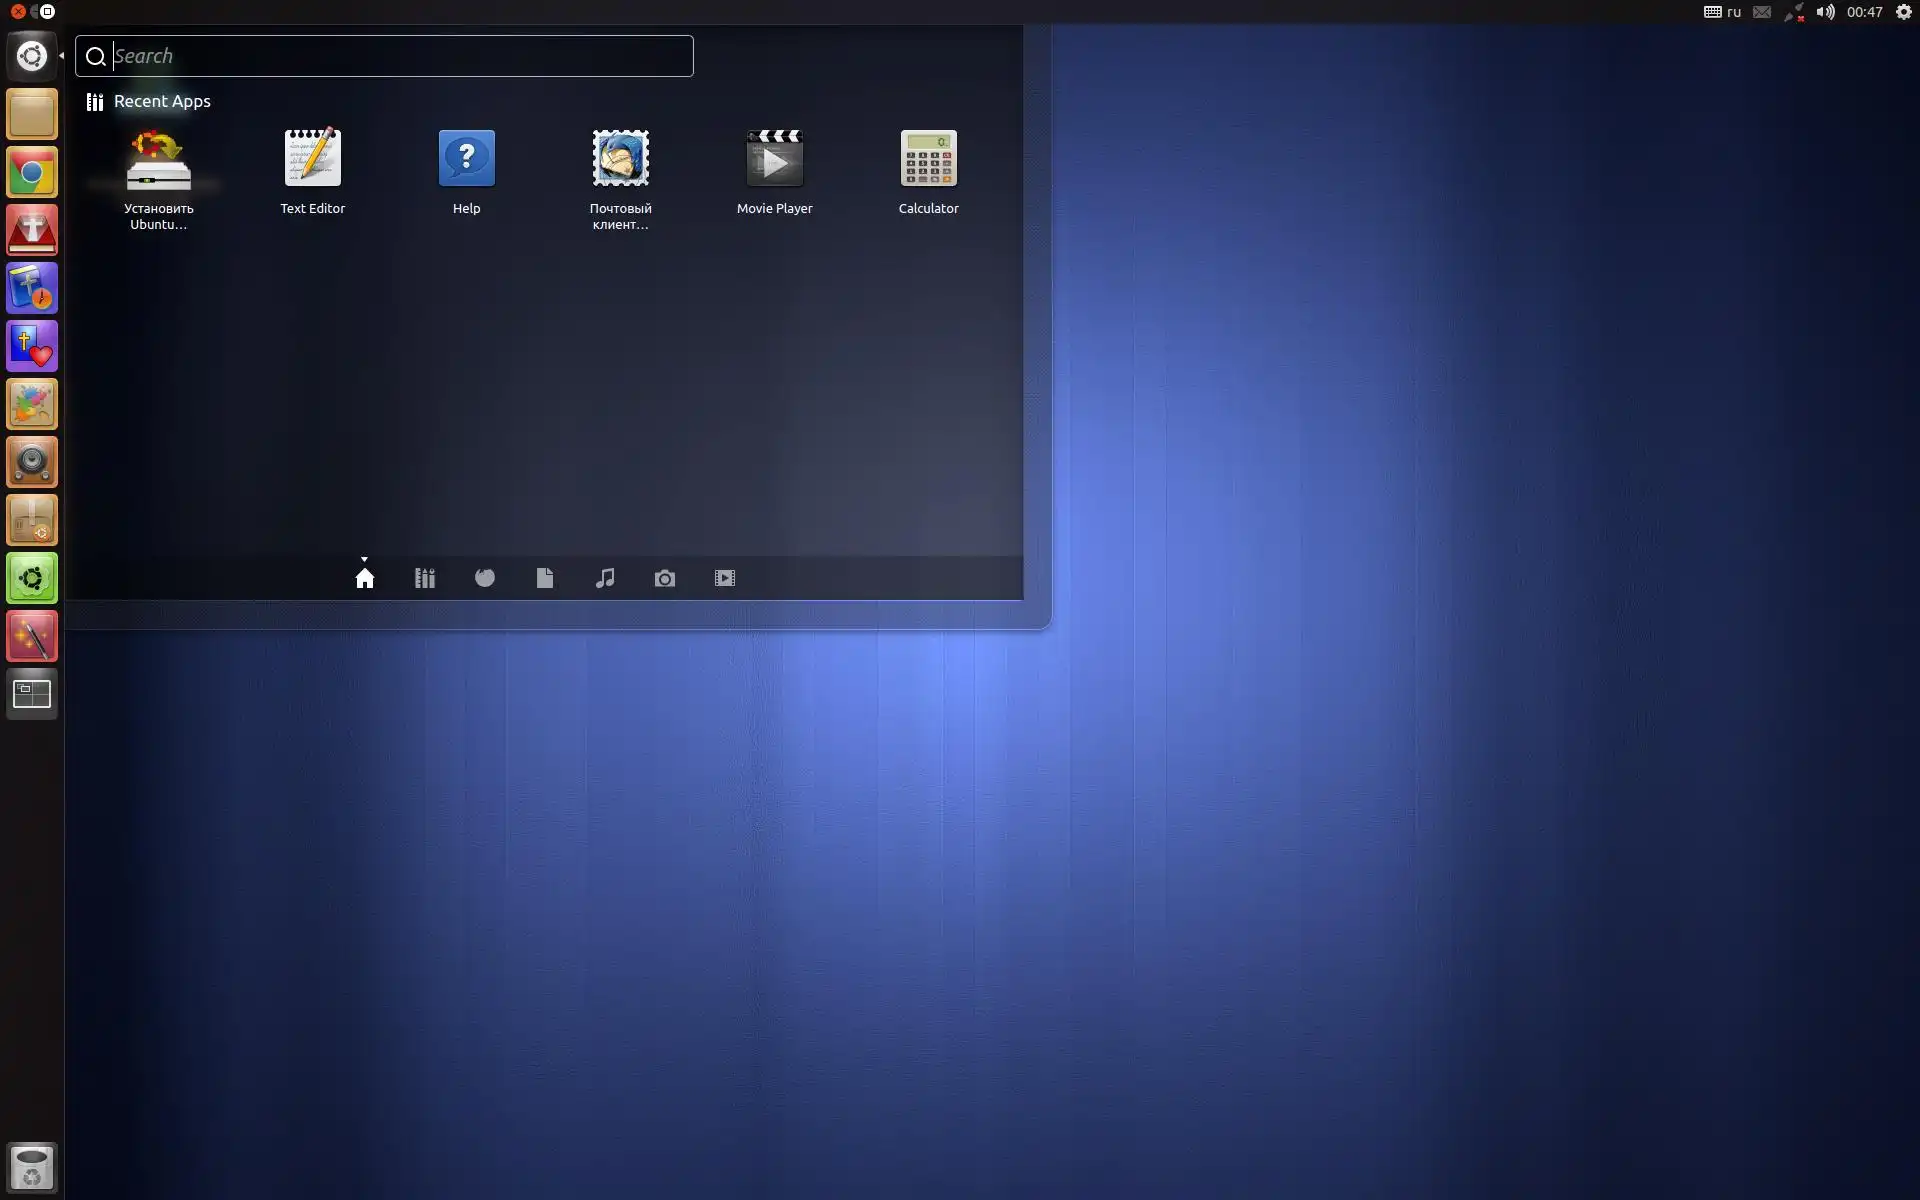Collapse the Recent Apps section header
This screenshot has width=1920, height=1200.
pos(162,101)
